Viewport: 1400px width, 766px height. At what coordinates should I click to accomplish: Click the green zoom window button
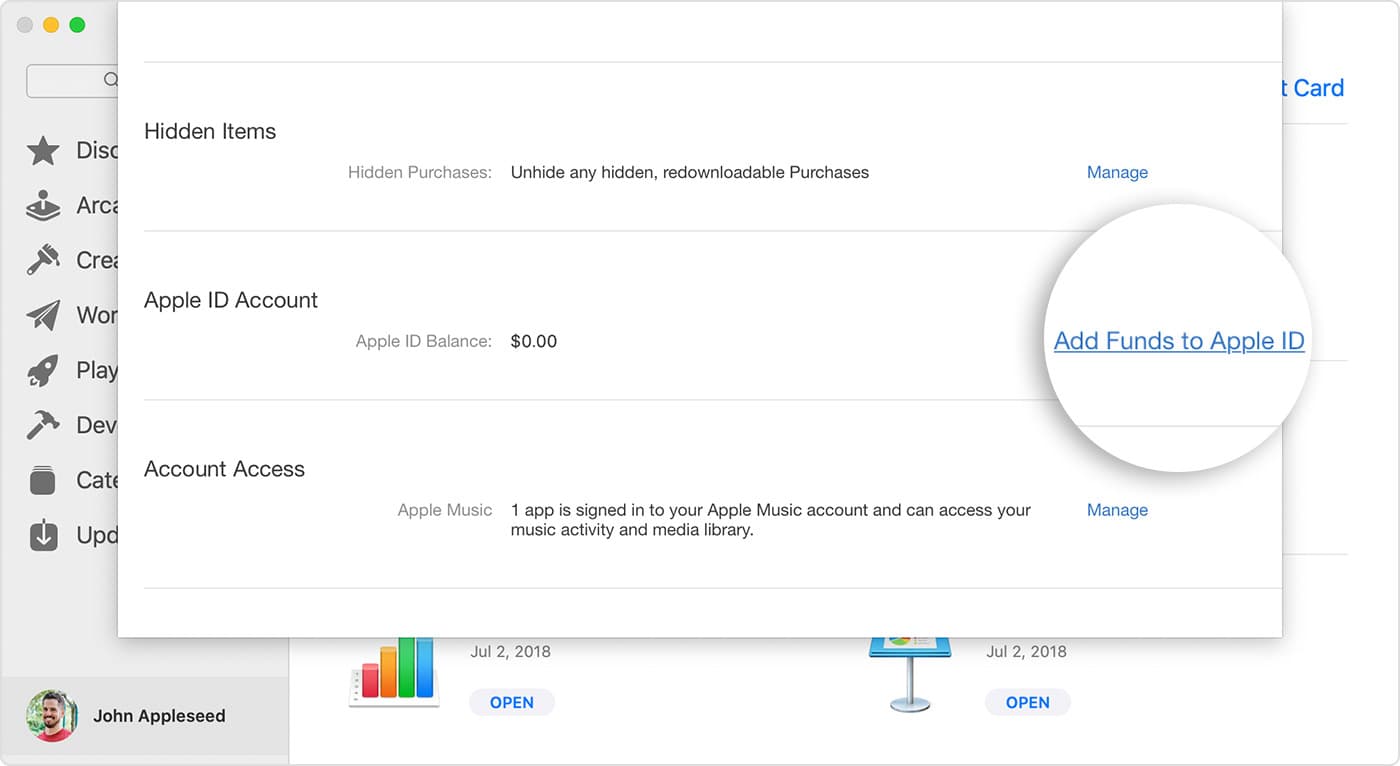click(x=77, y=25)
